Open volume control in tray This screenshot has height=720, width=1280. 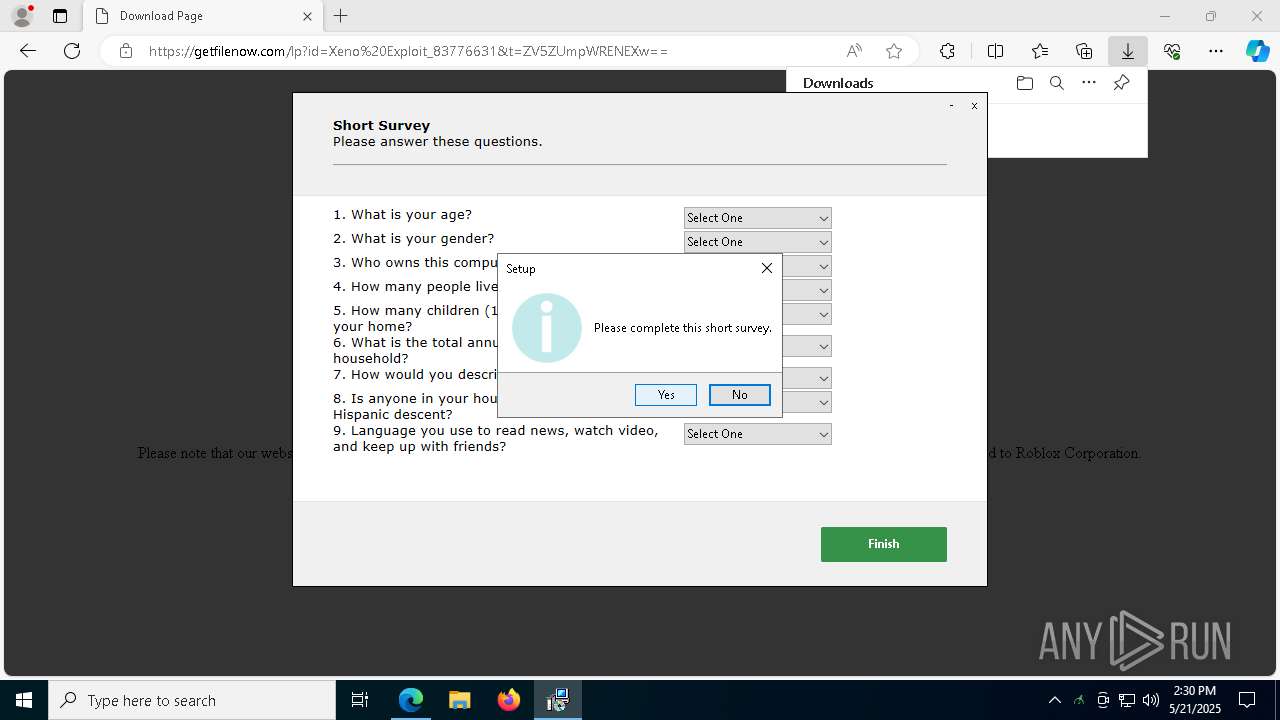tap(1151, 700)
